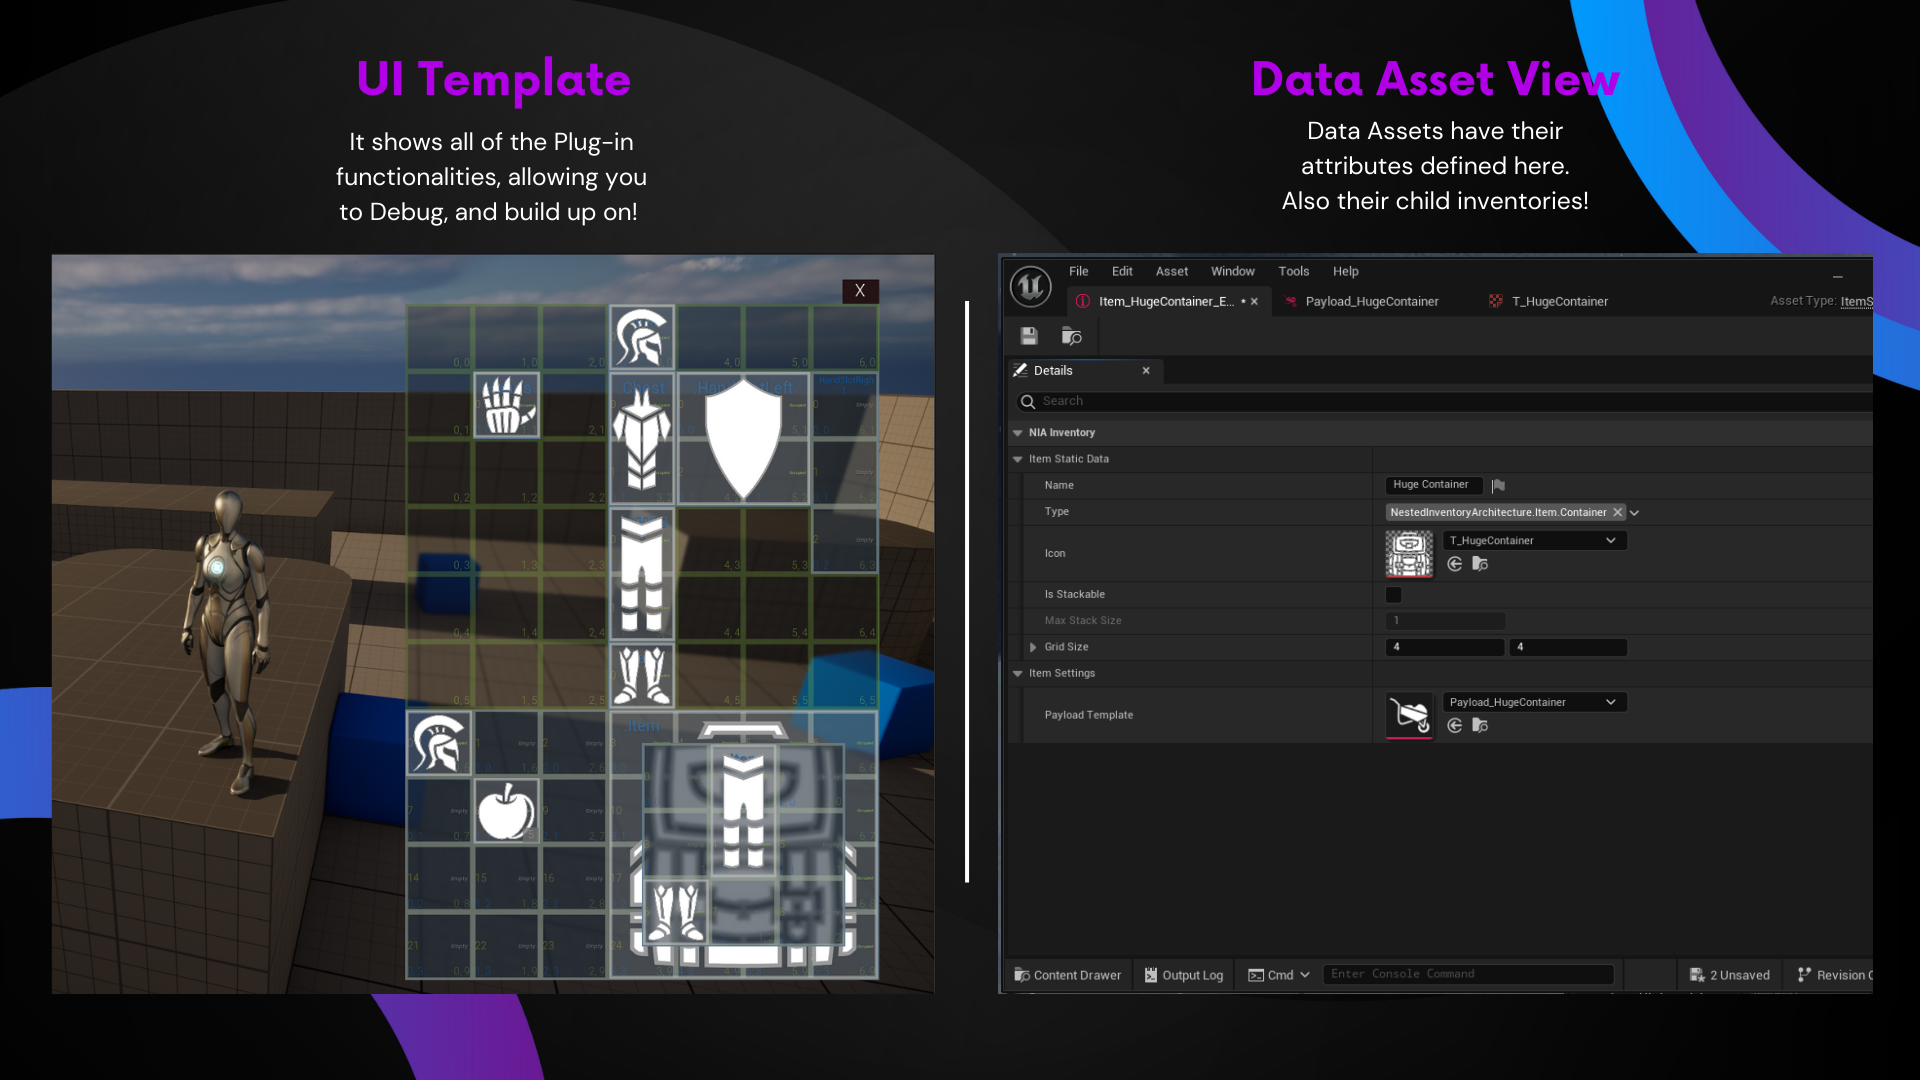Browse to Payload_HugeContainer asset icon

[x=1480, y=726]
